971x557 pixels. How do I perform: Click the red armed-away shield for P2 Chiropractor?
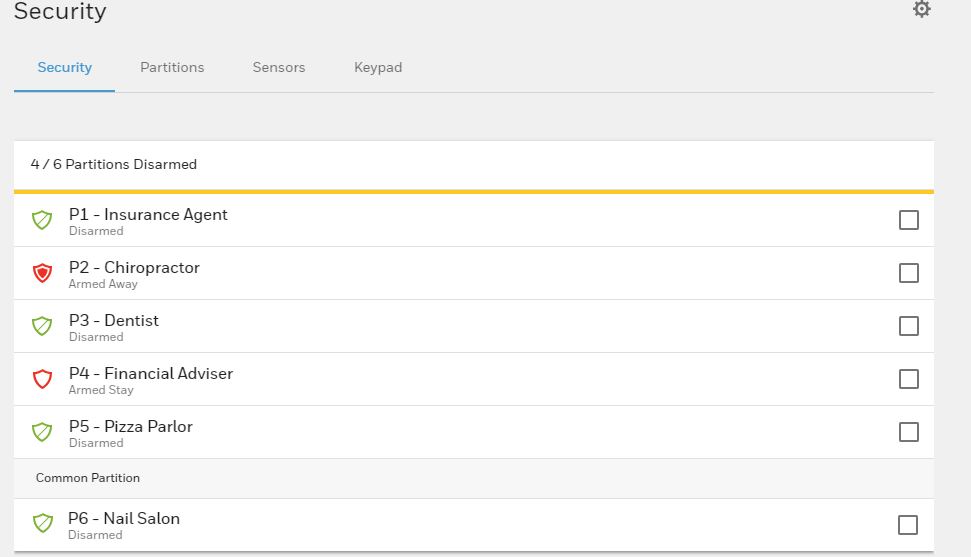pos(42,273)
